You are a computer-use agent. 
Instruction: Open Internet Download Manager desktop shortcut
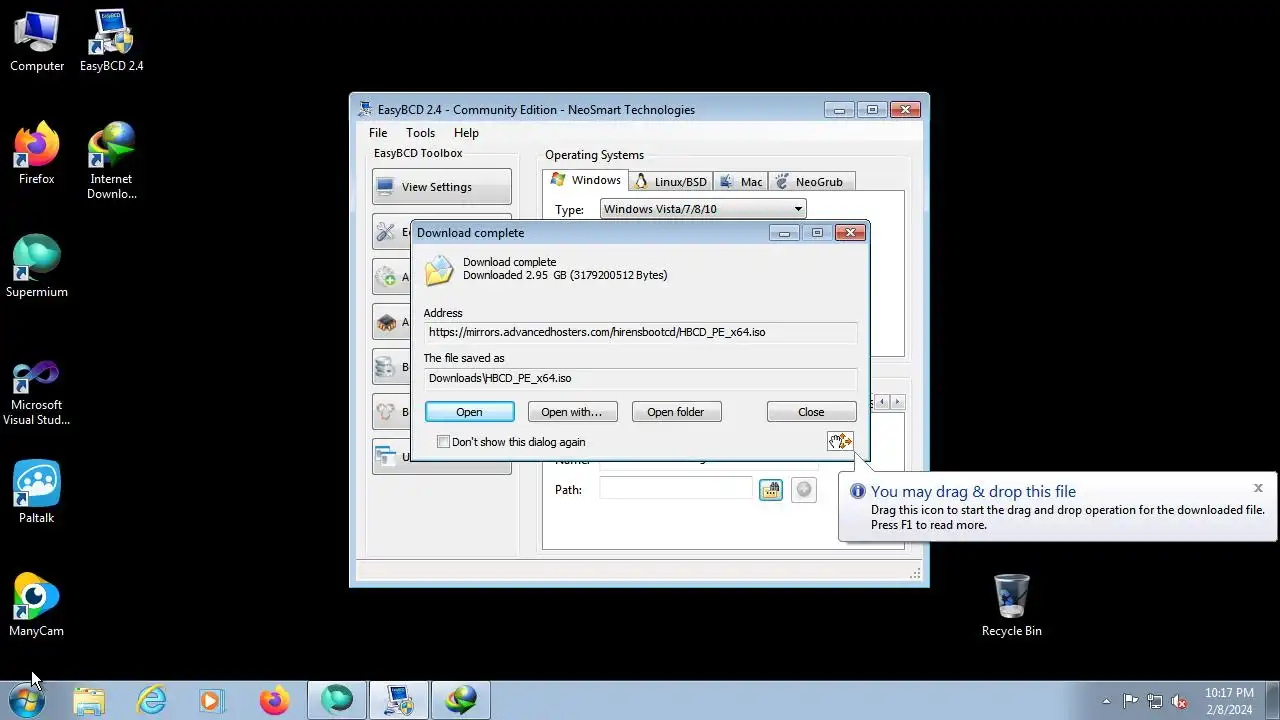(x=111, y=160)
